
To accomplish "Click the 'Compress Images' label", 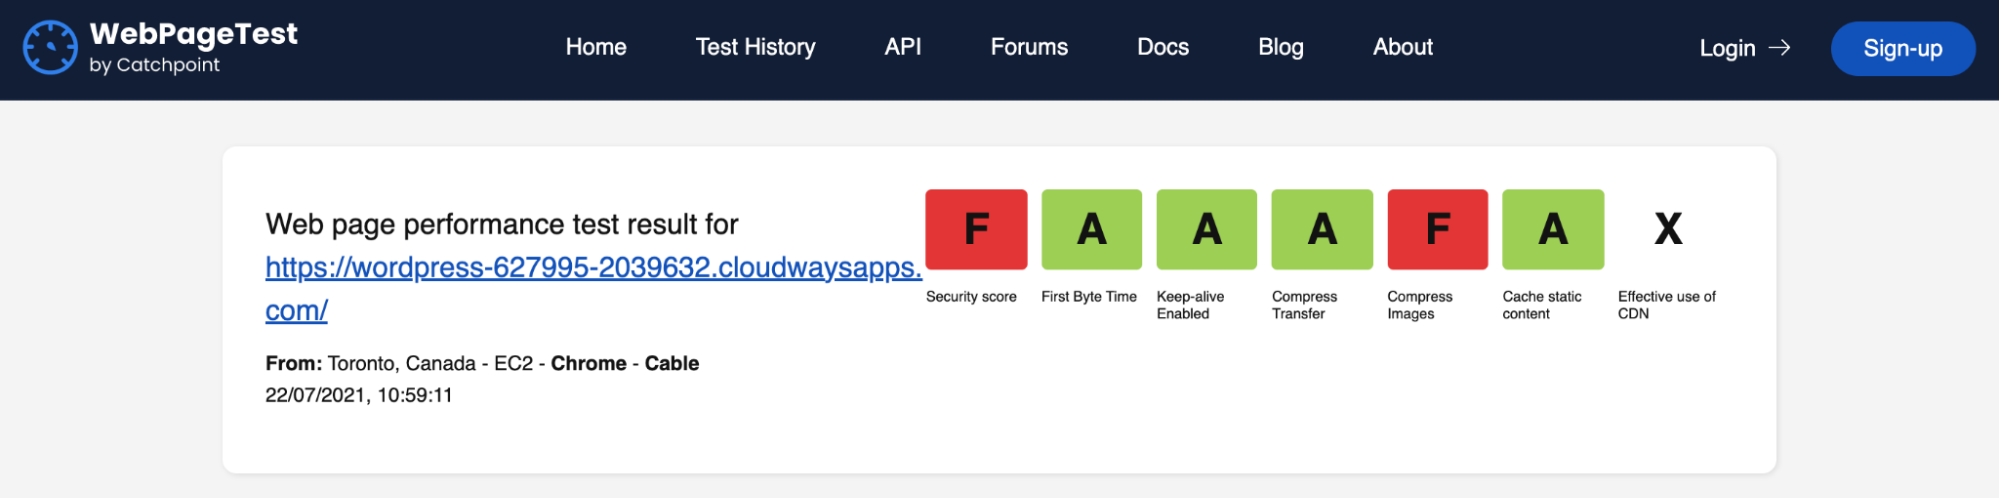I will click(x=1420, y=305).
